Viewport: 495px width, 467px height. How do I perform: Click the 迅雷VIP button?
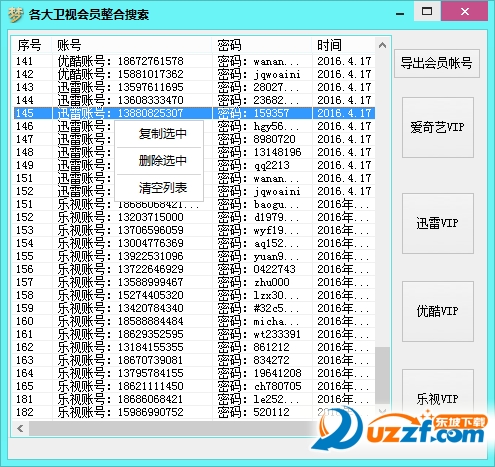pyautogui.click(x=438, y=223)
